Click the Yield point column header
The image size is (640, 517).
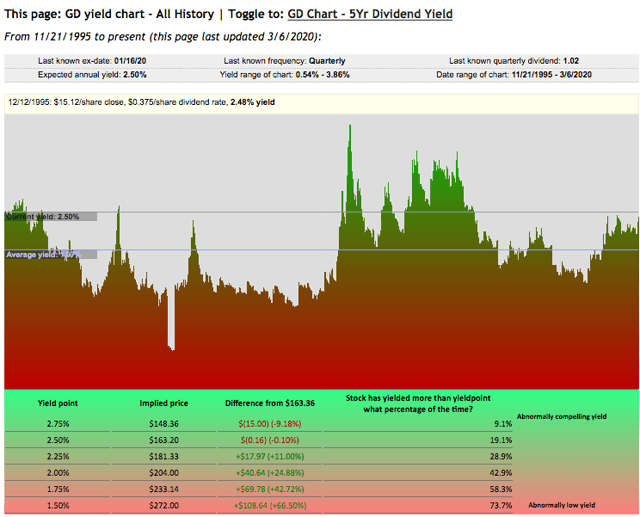click(58, 403)
